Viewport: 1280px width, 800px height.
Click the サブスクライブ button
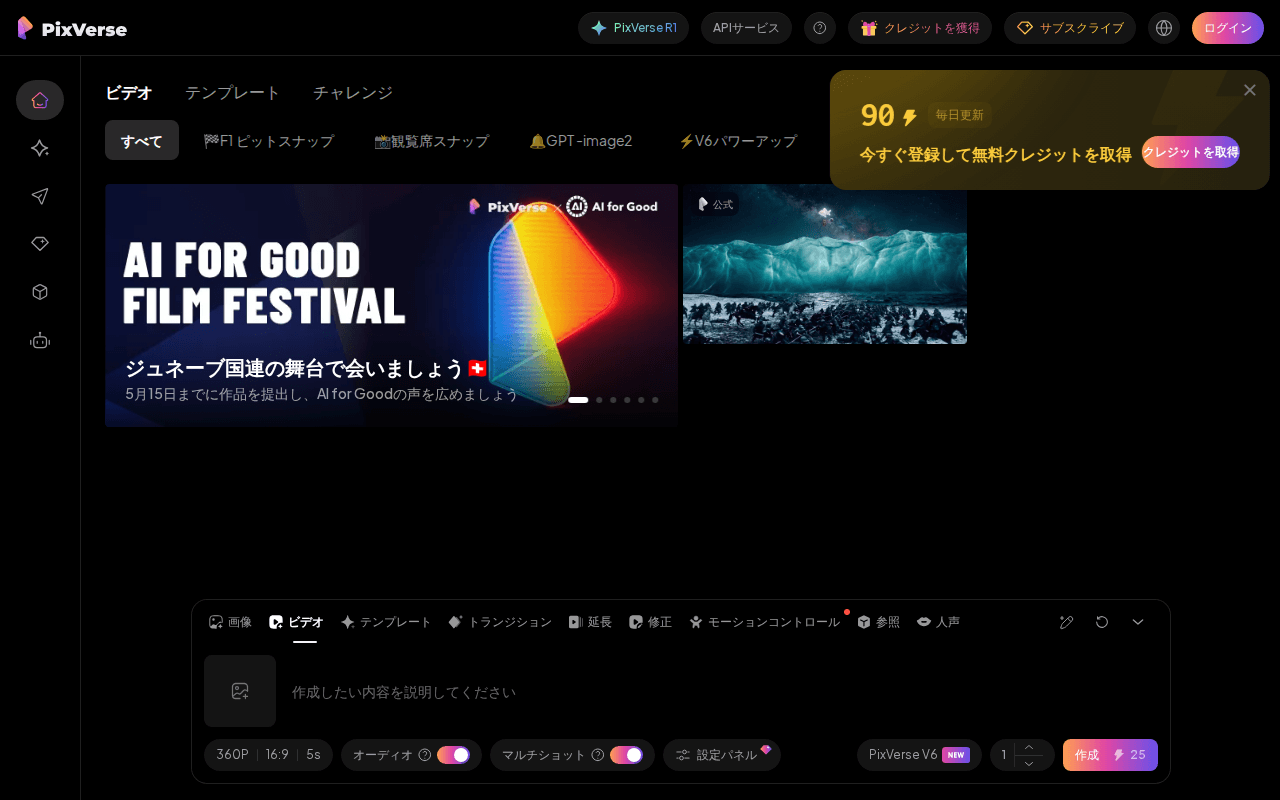pyautogui.click(x=1070, y=28)
